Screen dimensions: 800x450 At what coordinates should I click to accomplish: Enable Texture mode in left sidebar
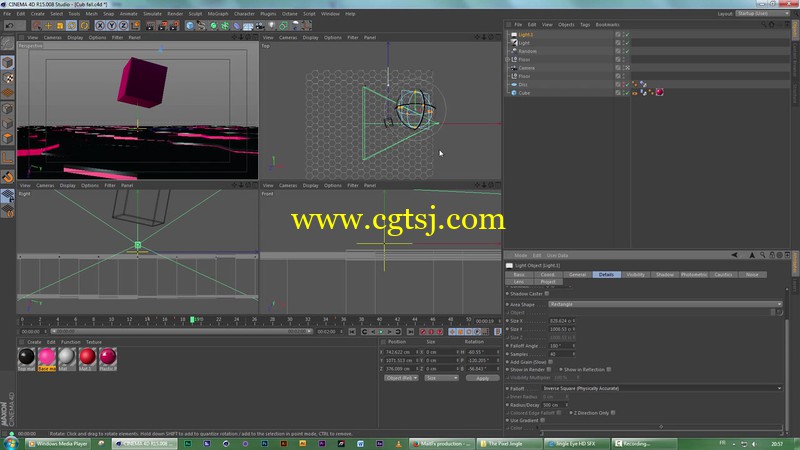coord(8,78)
